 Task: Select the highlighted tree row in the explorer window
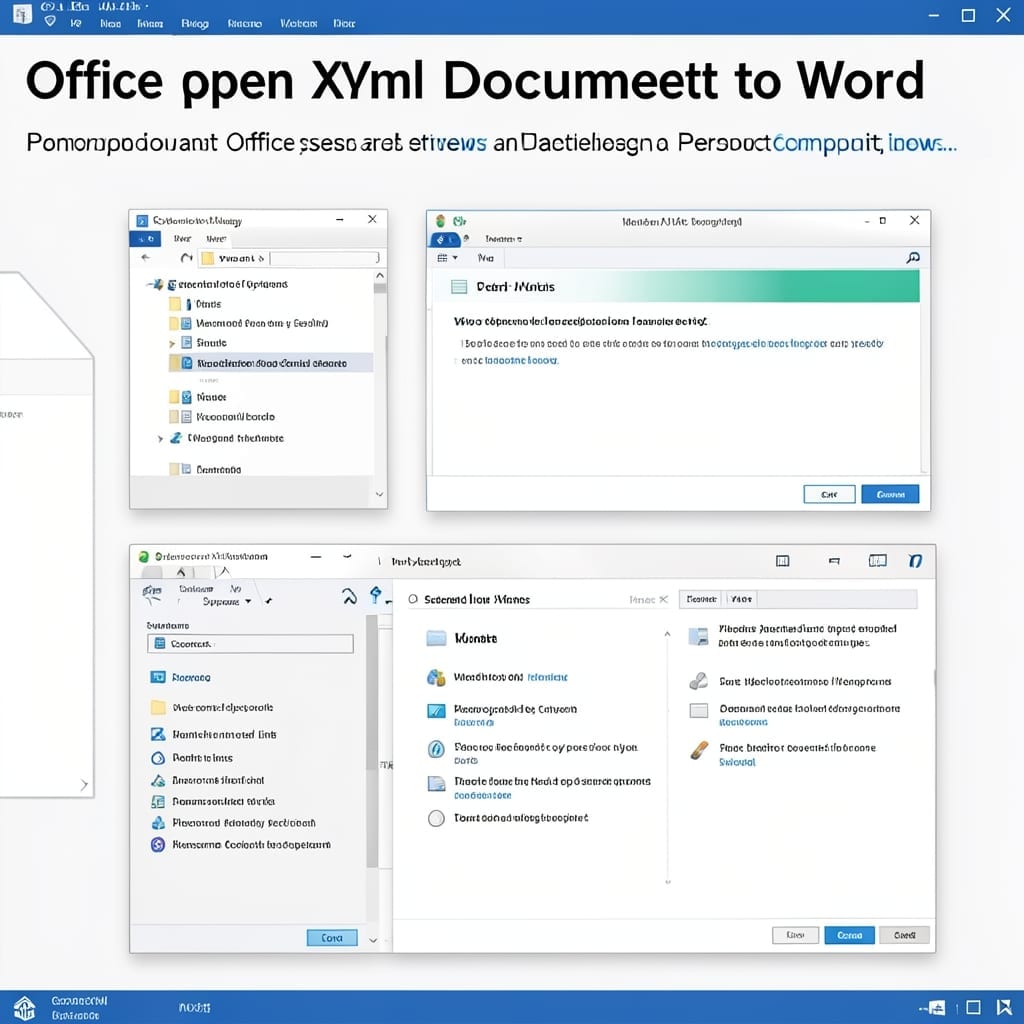(x=270, y=363)
